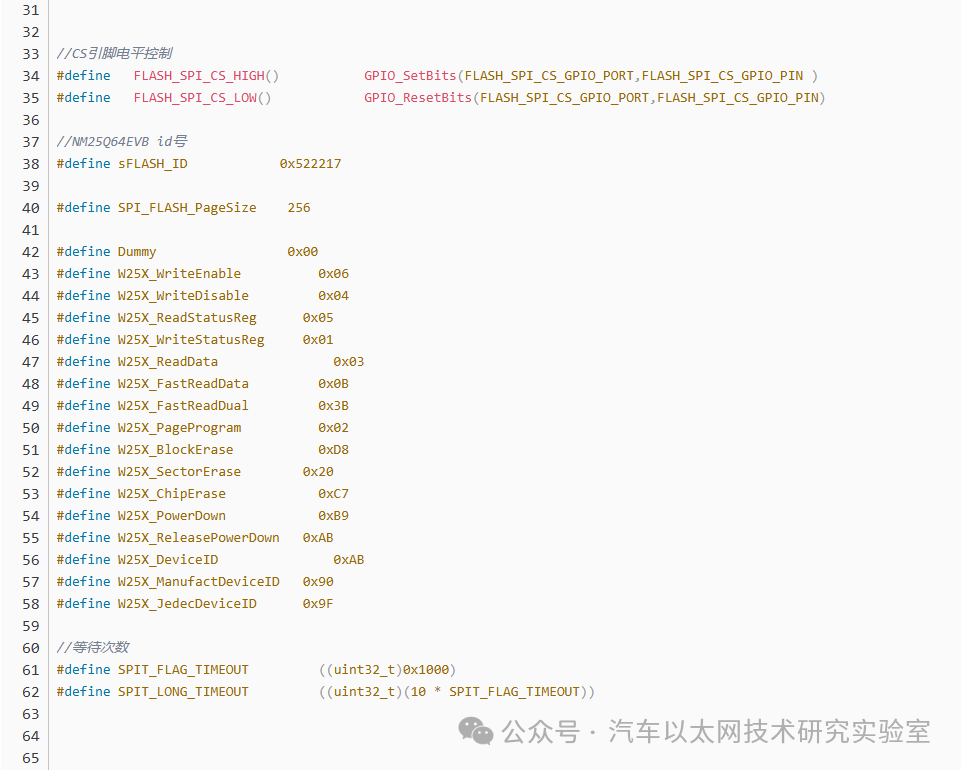
Task: Select the FLASH_SPI_CS_HIGH() macro name
Action: coord(207,76)
